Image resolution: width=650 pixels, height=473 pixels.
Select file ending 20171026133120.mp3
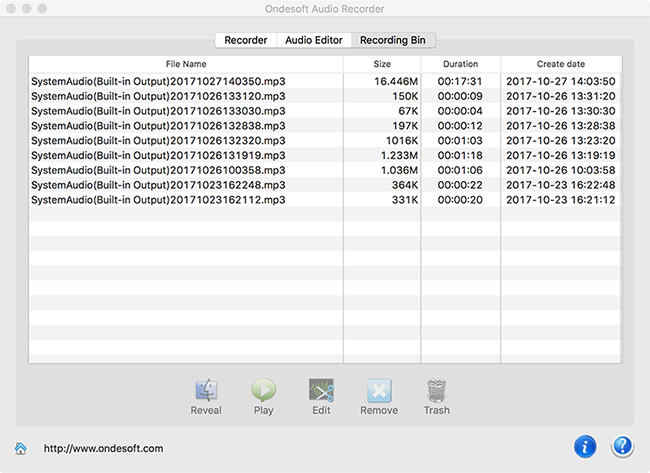tap(158, 96)
